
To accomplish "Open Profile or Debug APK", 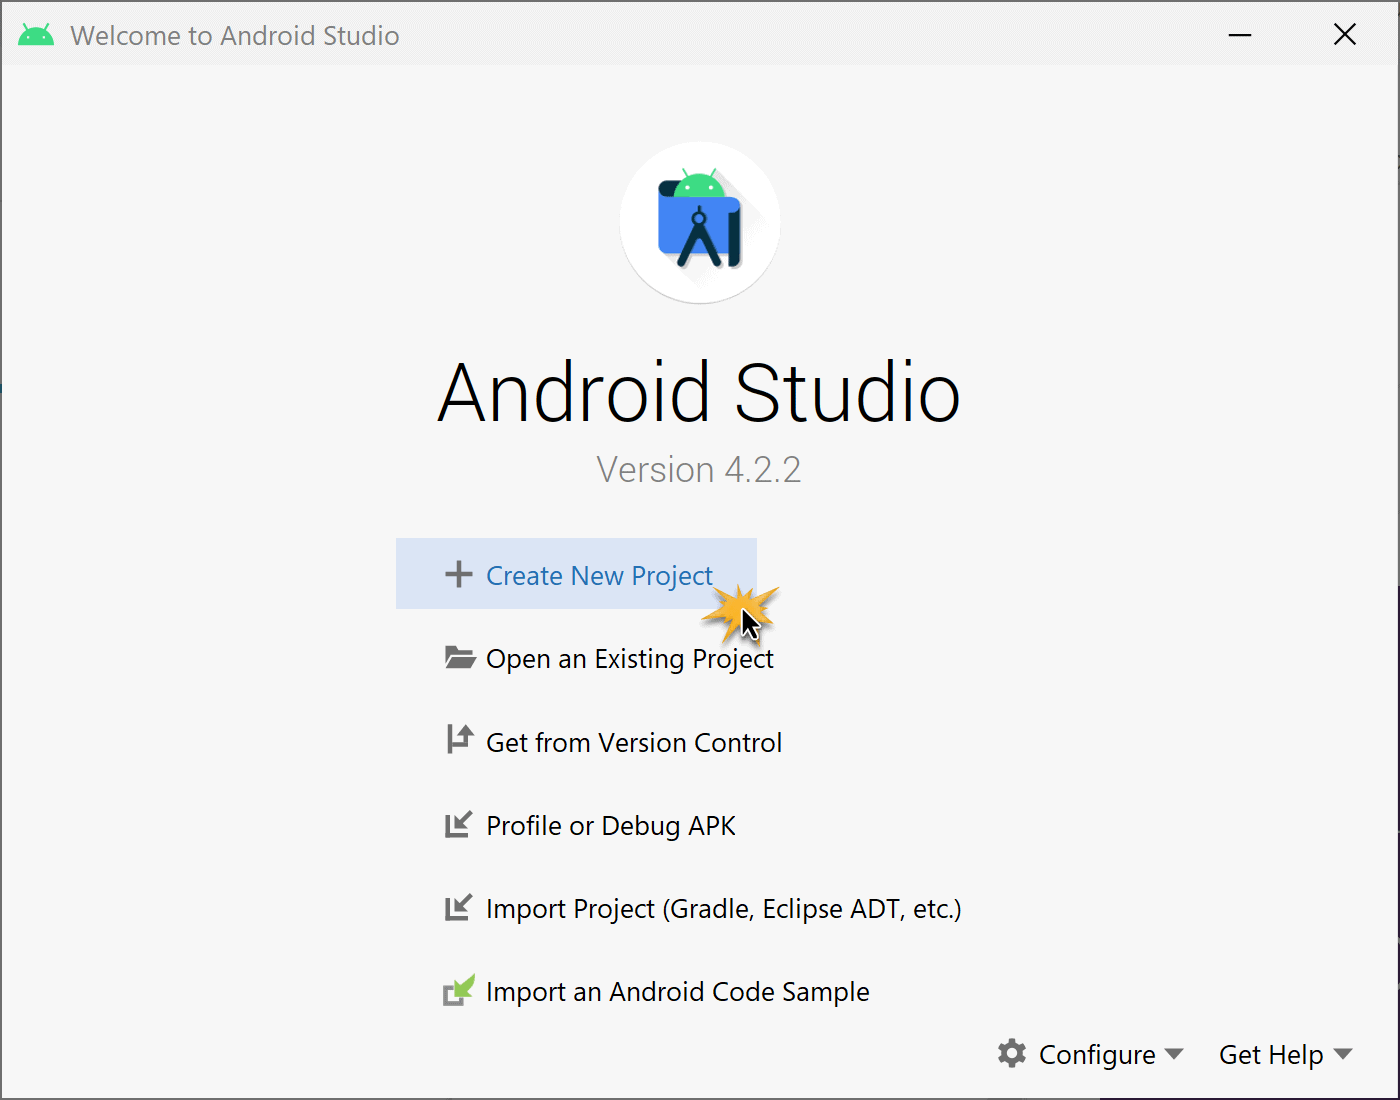I will point(590,825).
